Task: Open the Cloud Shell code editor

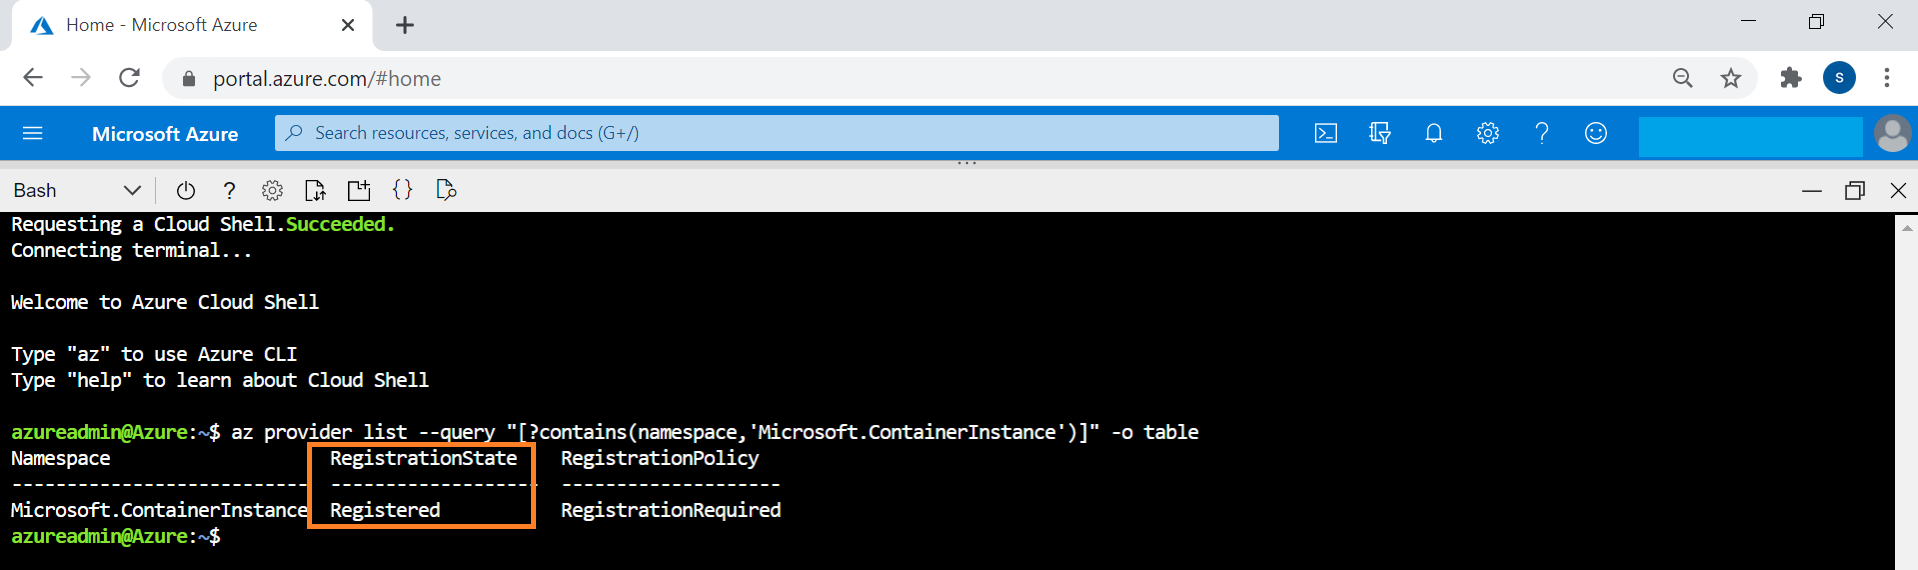Action: pos(403,191)
